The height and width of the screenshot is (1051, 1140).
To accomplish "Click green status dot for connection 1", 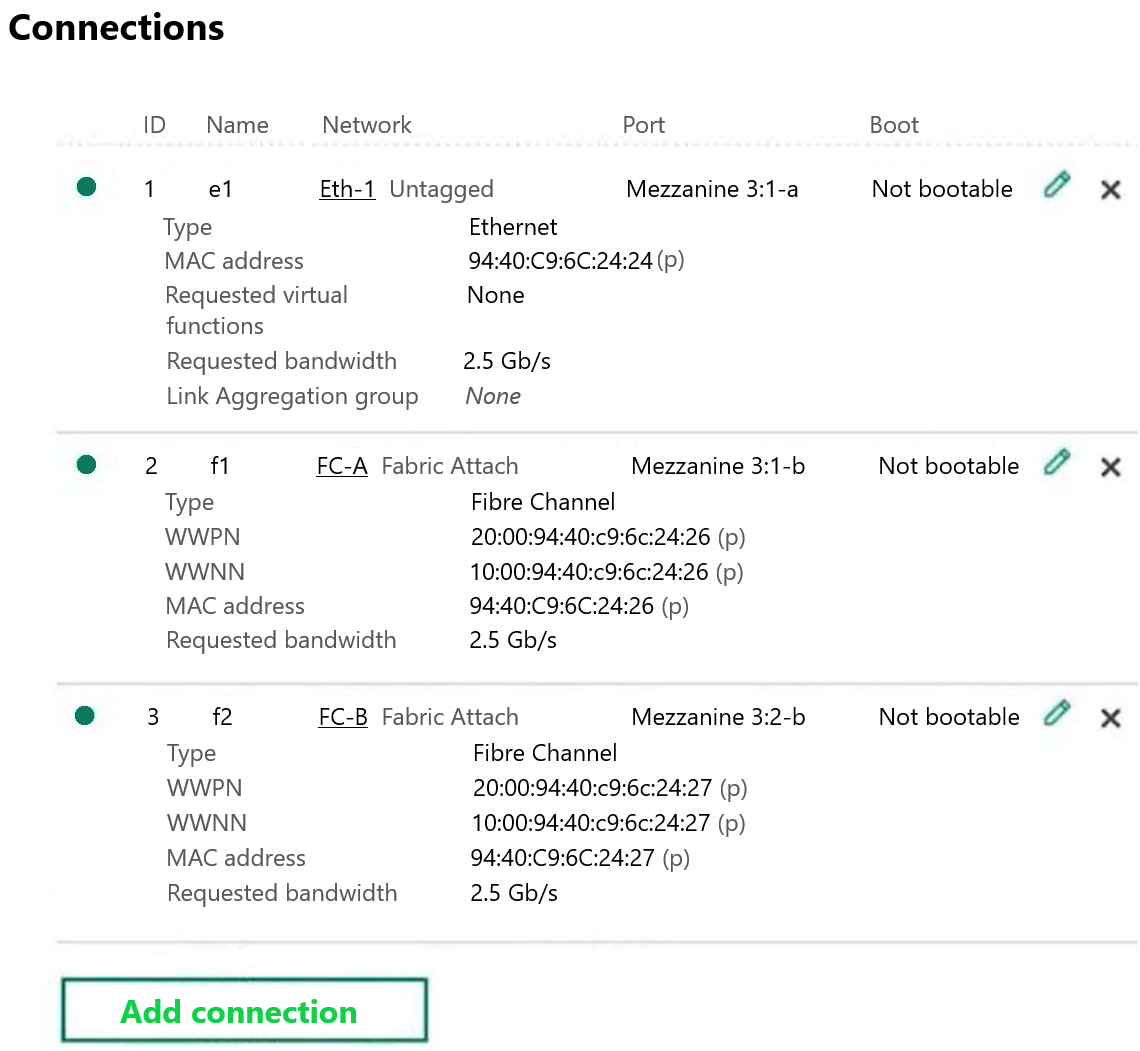I will tap(87, 187).
